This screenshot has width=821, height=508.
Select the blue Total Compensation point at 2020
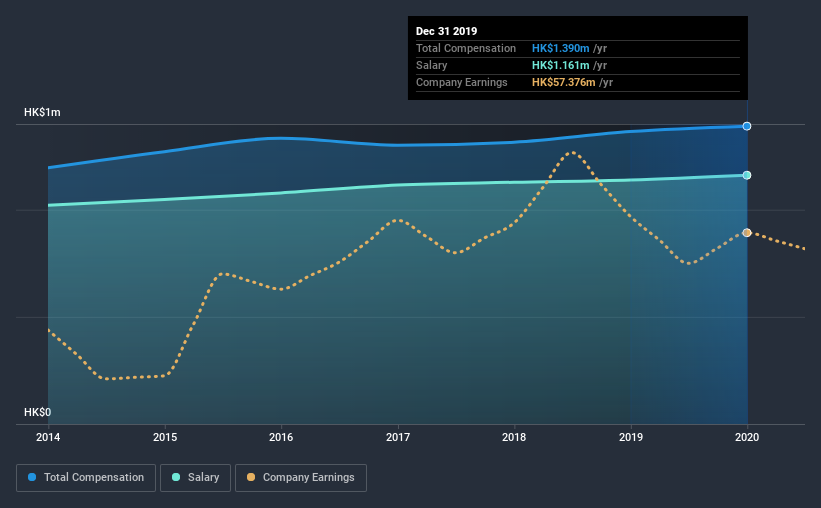click(747, 126)
